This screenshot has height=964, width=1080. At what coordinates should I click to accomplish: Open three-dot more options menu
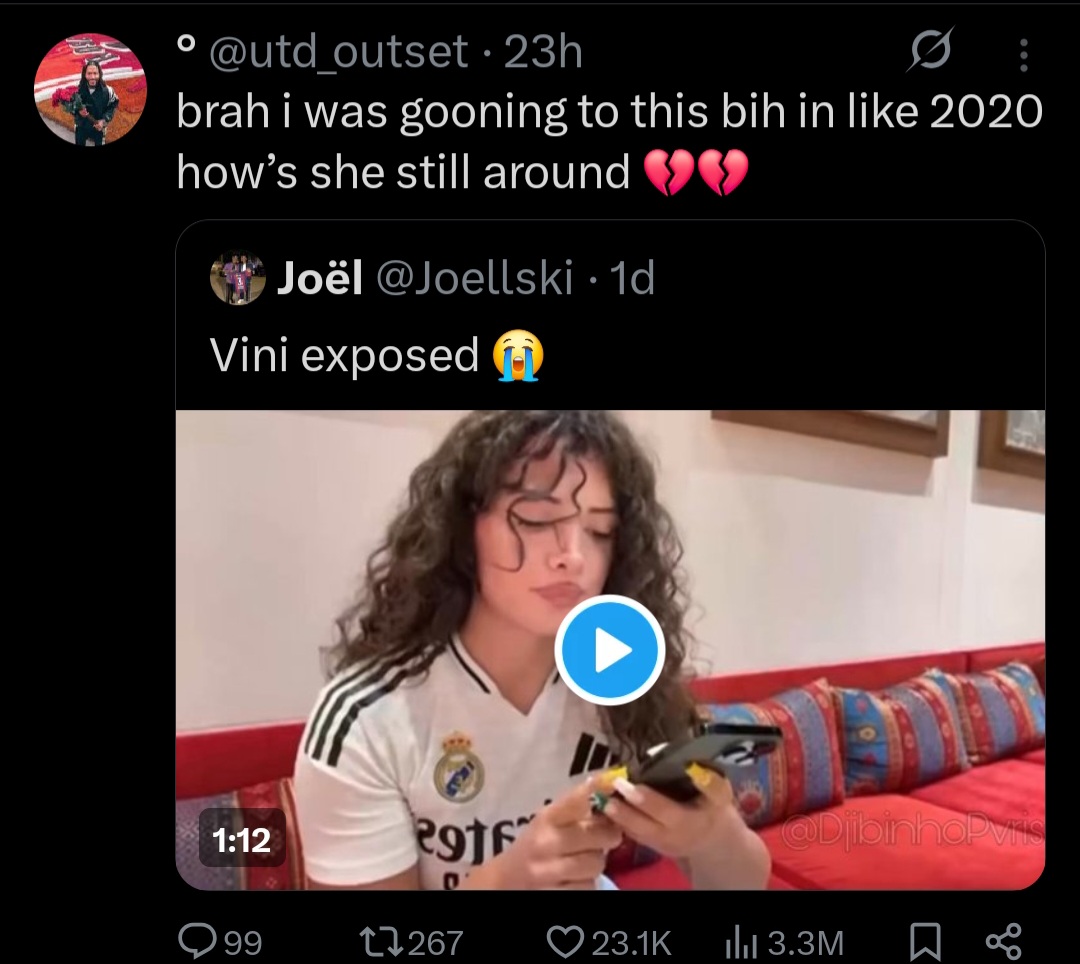click(1024, 54)
